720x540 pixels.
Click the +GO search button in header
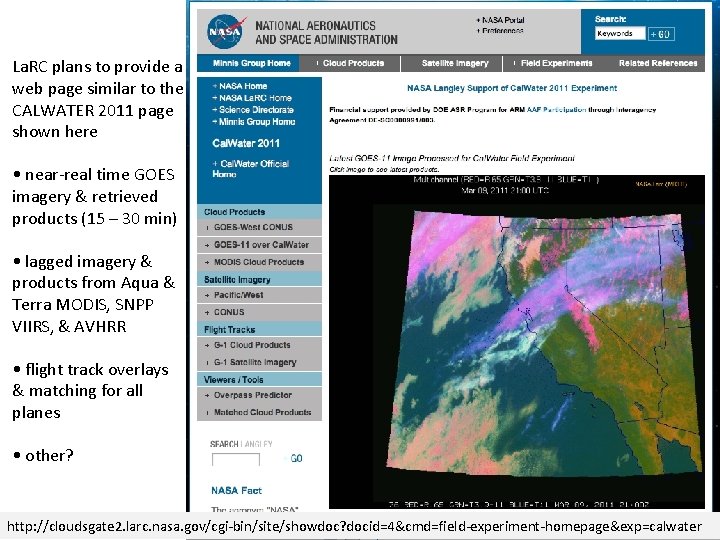661,34
